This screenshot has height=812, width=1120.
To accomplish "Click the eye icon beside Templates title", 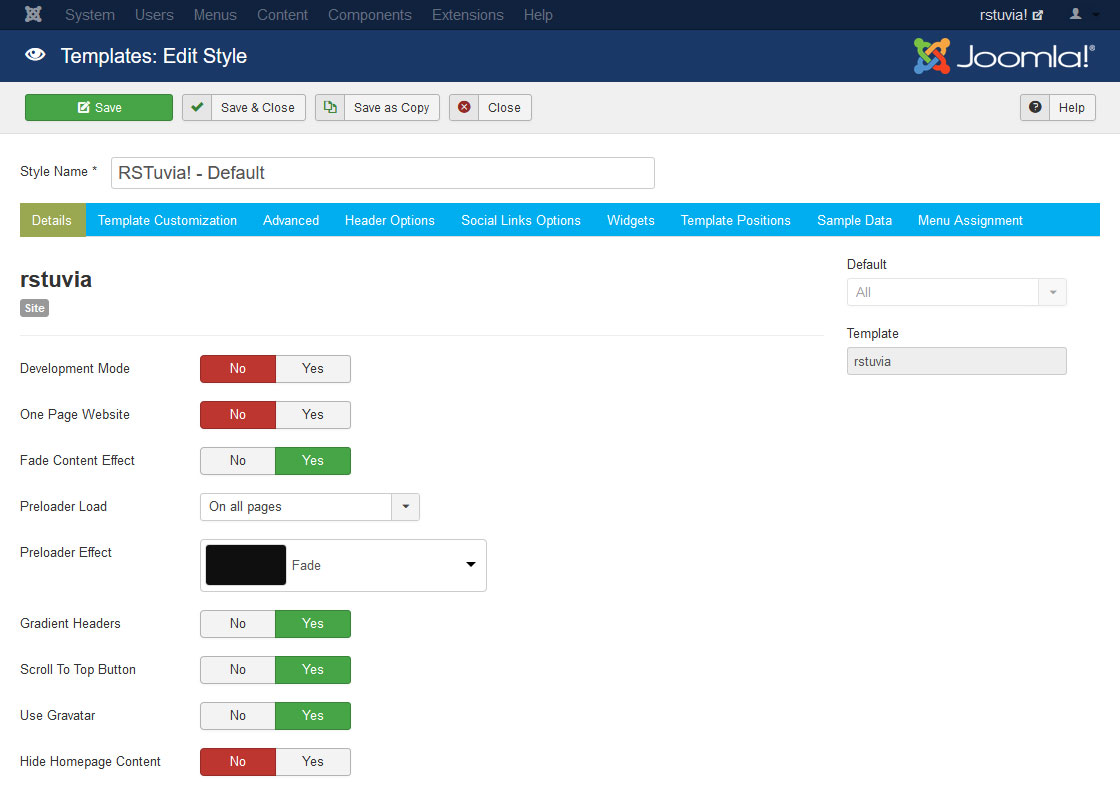I will click(x=35, y=55).
